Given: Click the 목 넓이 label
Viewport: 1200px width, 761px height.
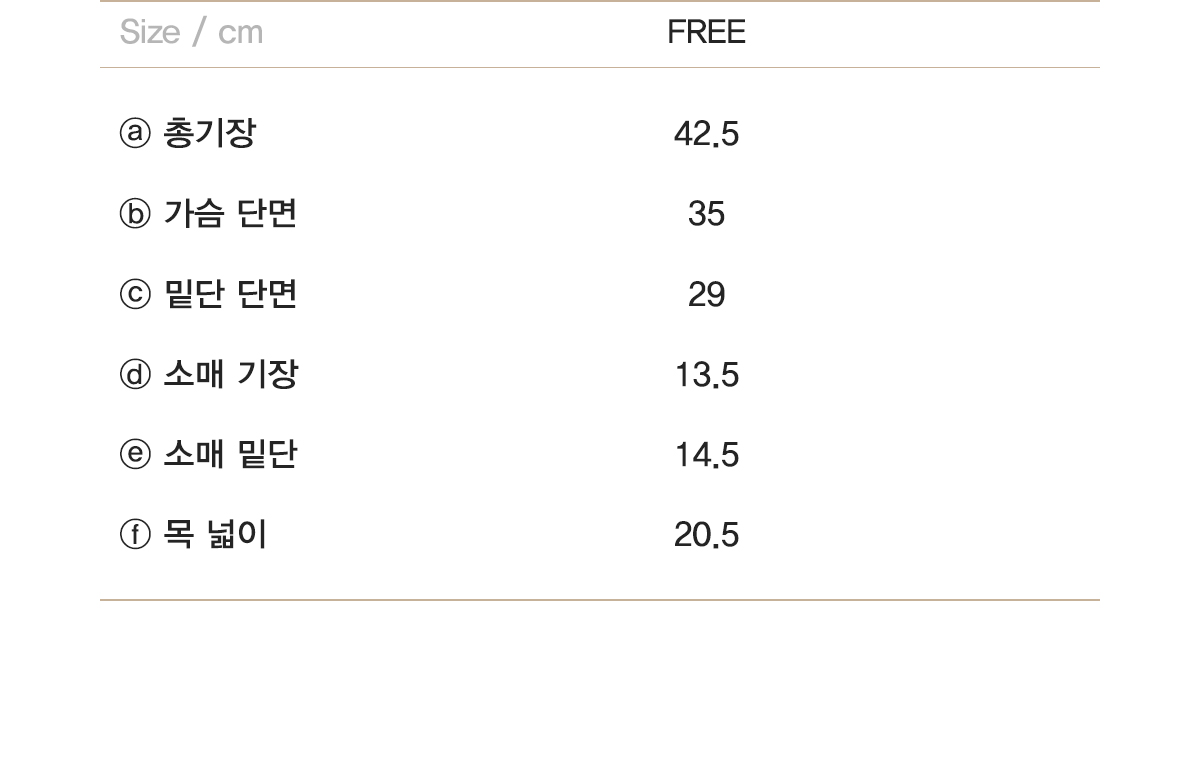Looking at the screenshot, I should [x=215, y=534].
